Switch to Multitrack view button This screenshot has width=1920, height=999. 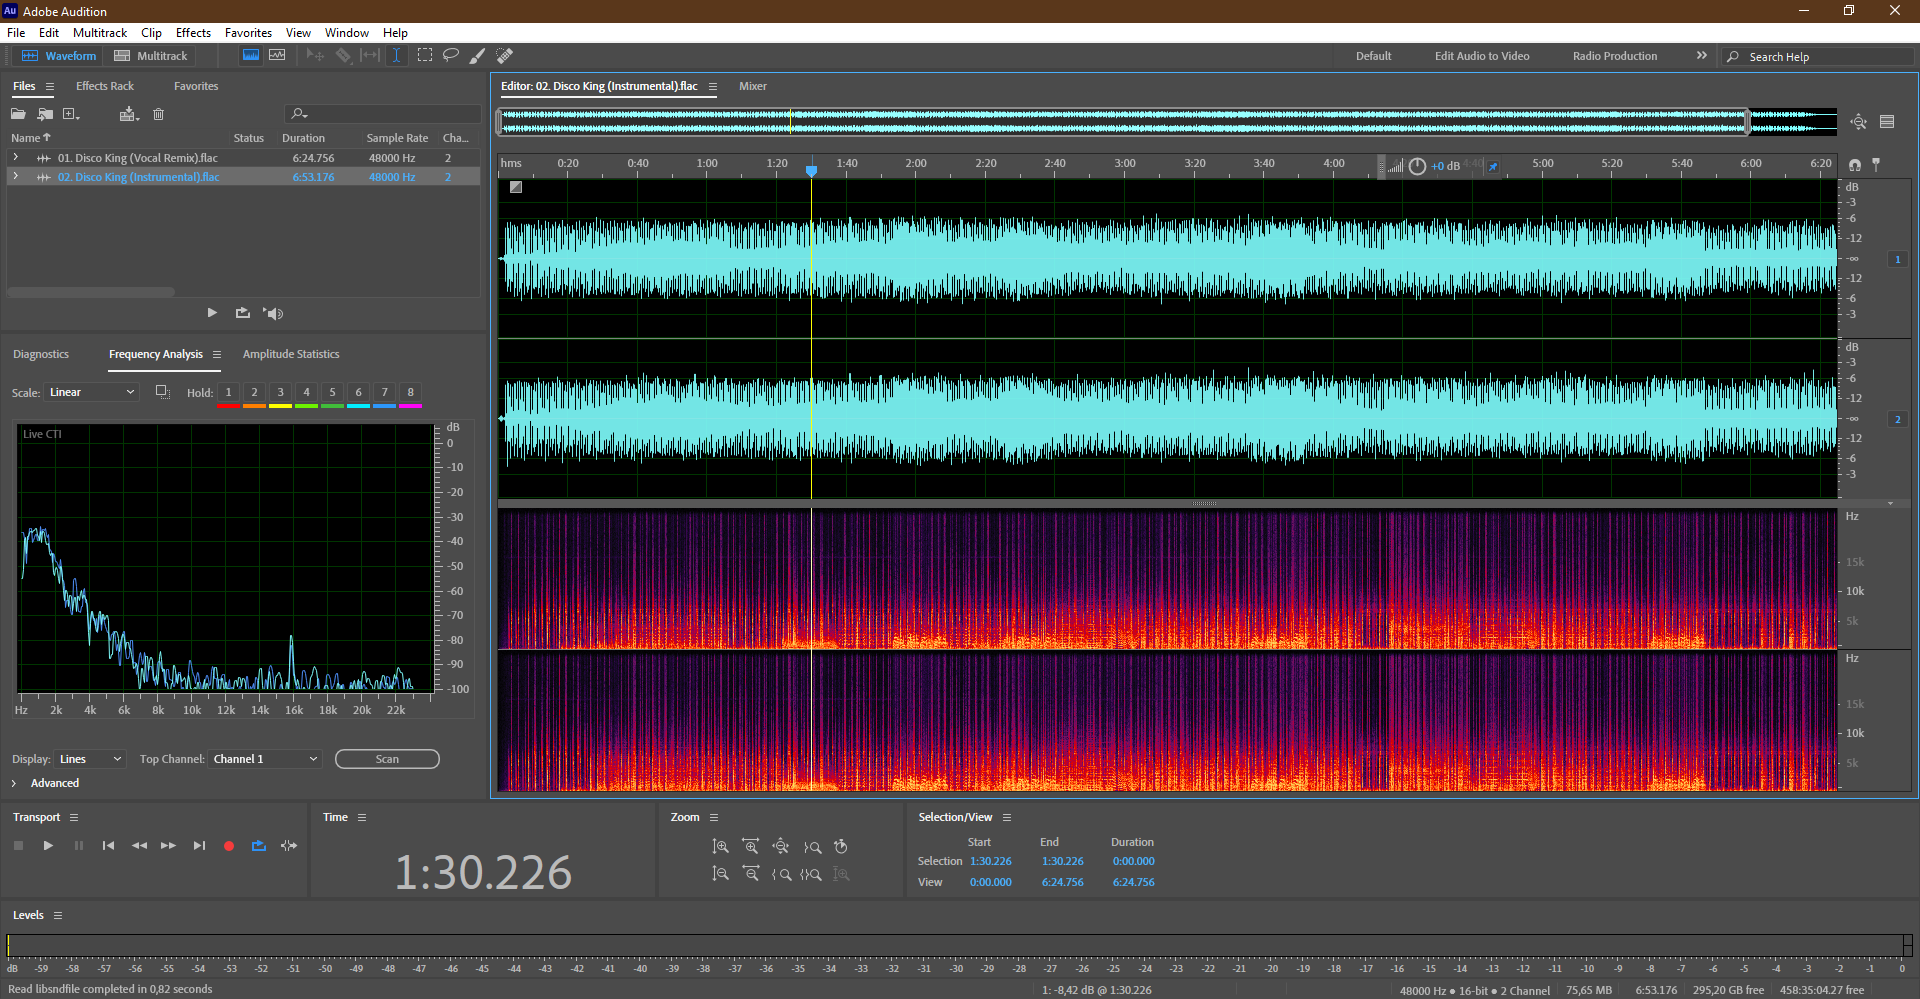(151, 56)
